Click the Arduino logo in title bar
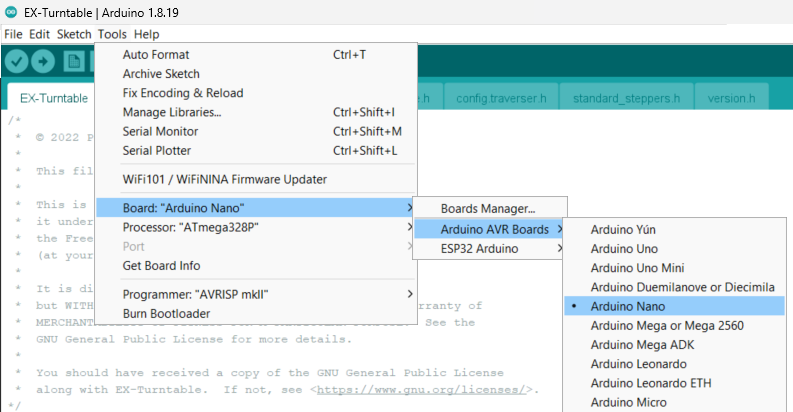793x412 pixels. [10, 12]
